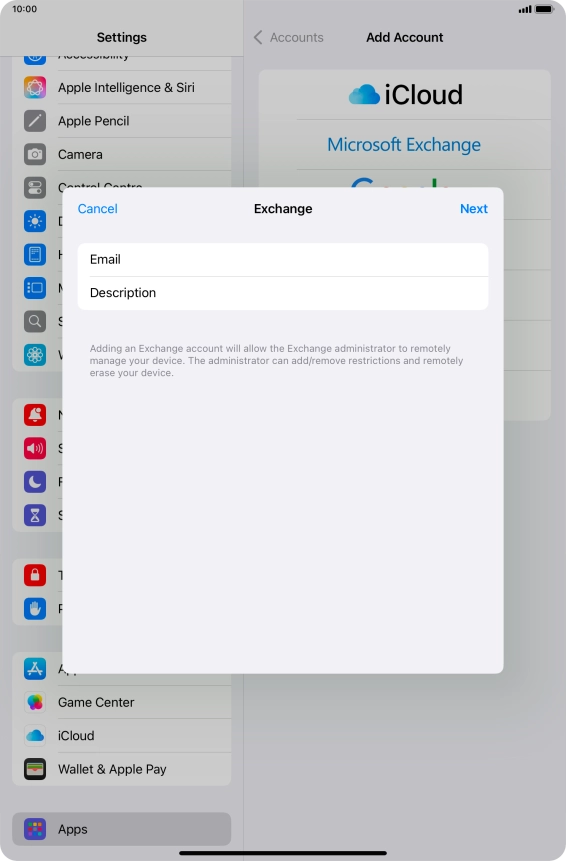This screenshot has height=861, width=566.
Task: Open Apple Pencil settings
Action: click(121, 121)
